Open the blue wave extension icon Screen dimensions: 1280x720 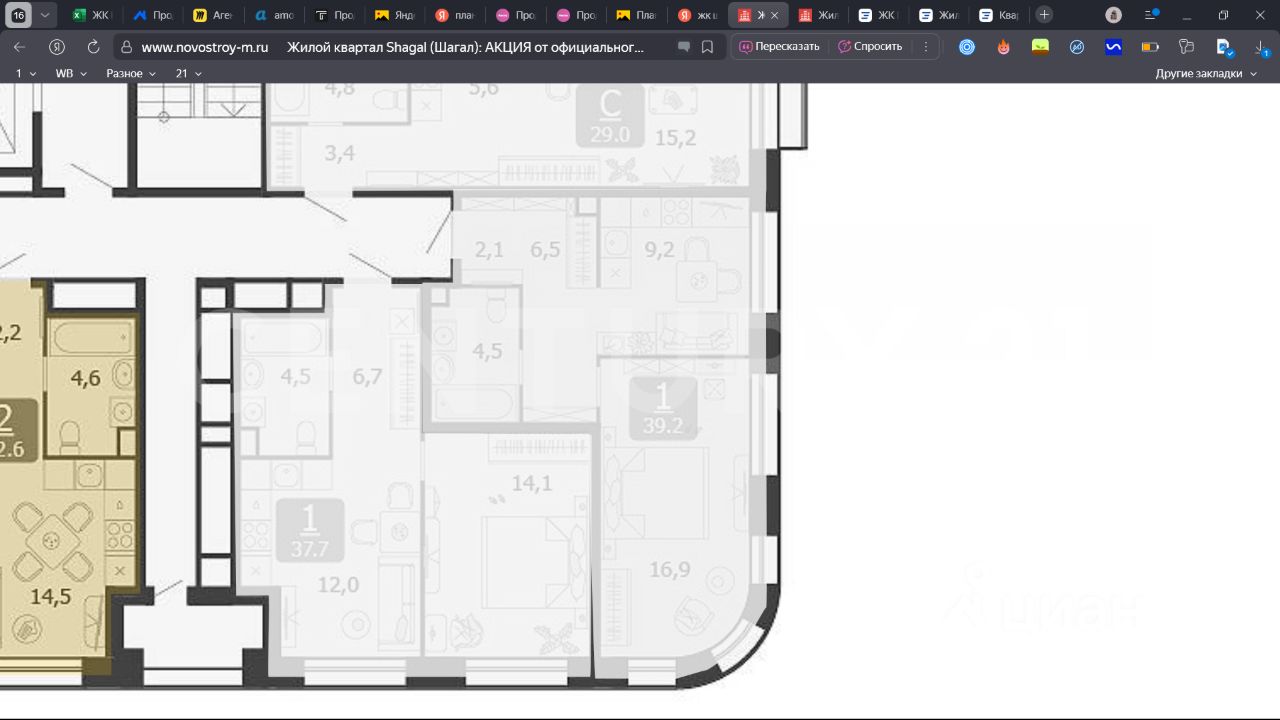[x=1114, y=47]
